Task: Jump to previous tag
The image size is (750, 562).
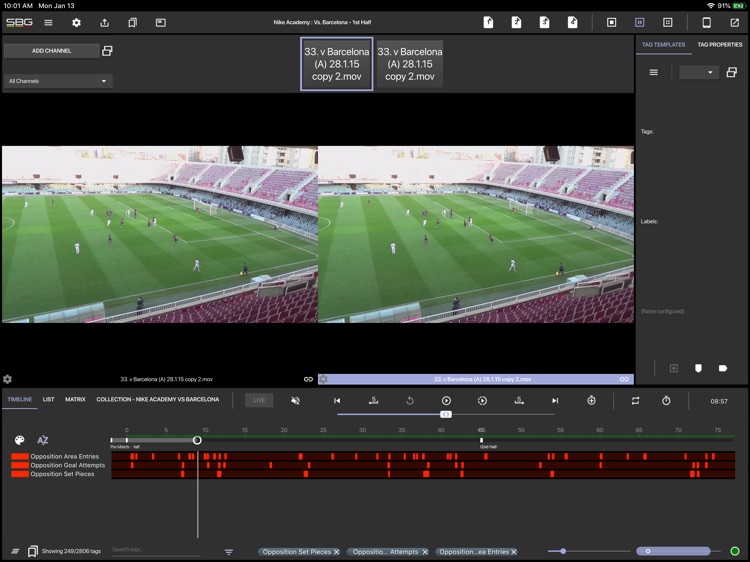Action: pos(374,400)
